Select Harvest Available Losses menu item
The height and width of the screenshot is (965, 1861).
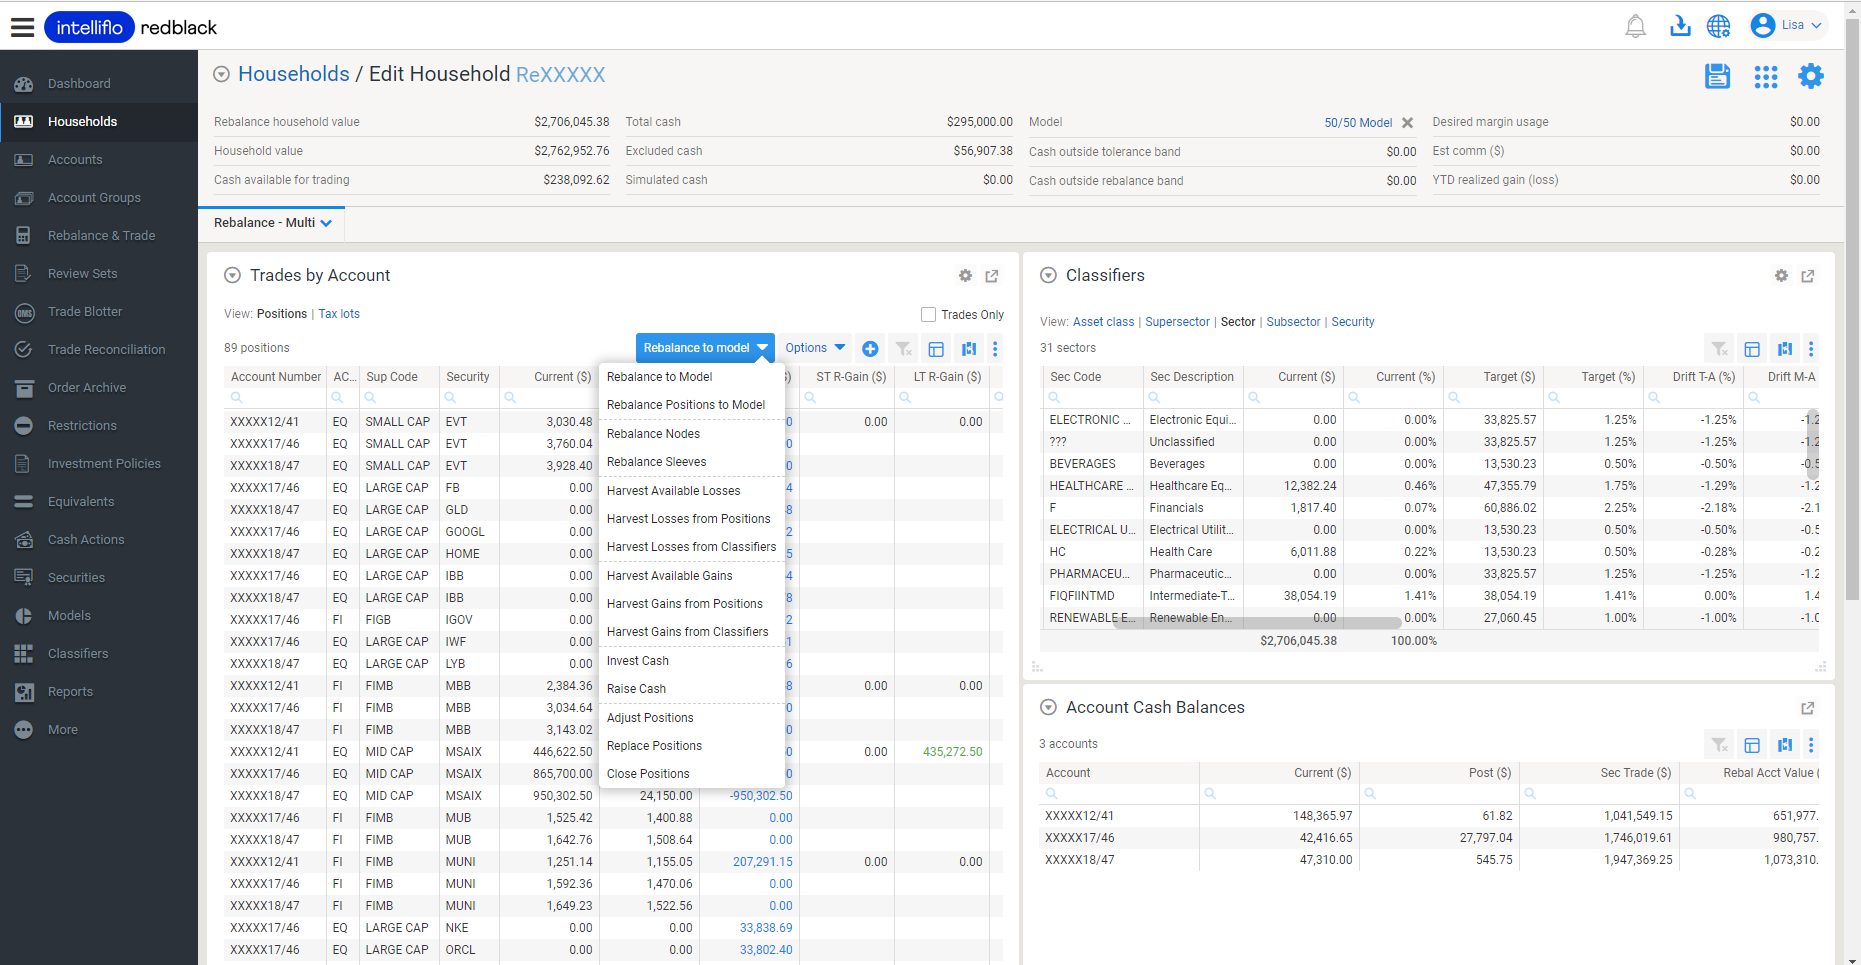tap(673, 491)
